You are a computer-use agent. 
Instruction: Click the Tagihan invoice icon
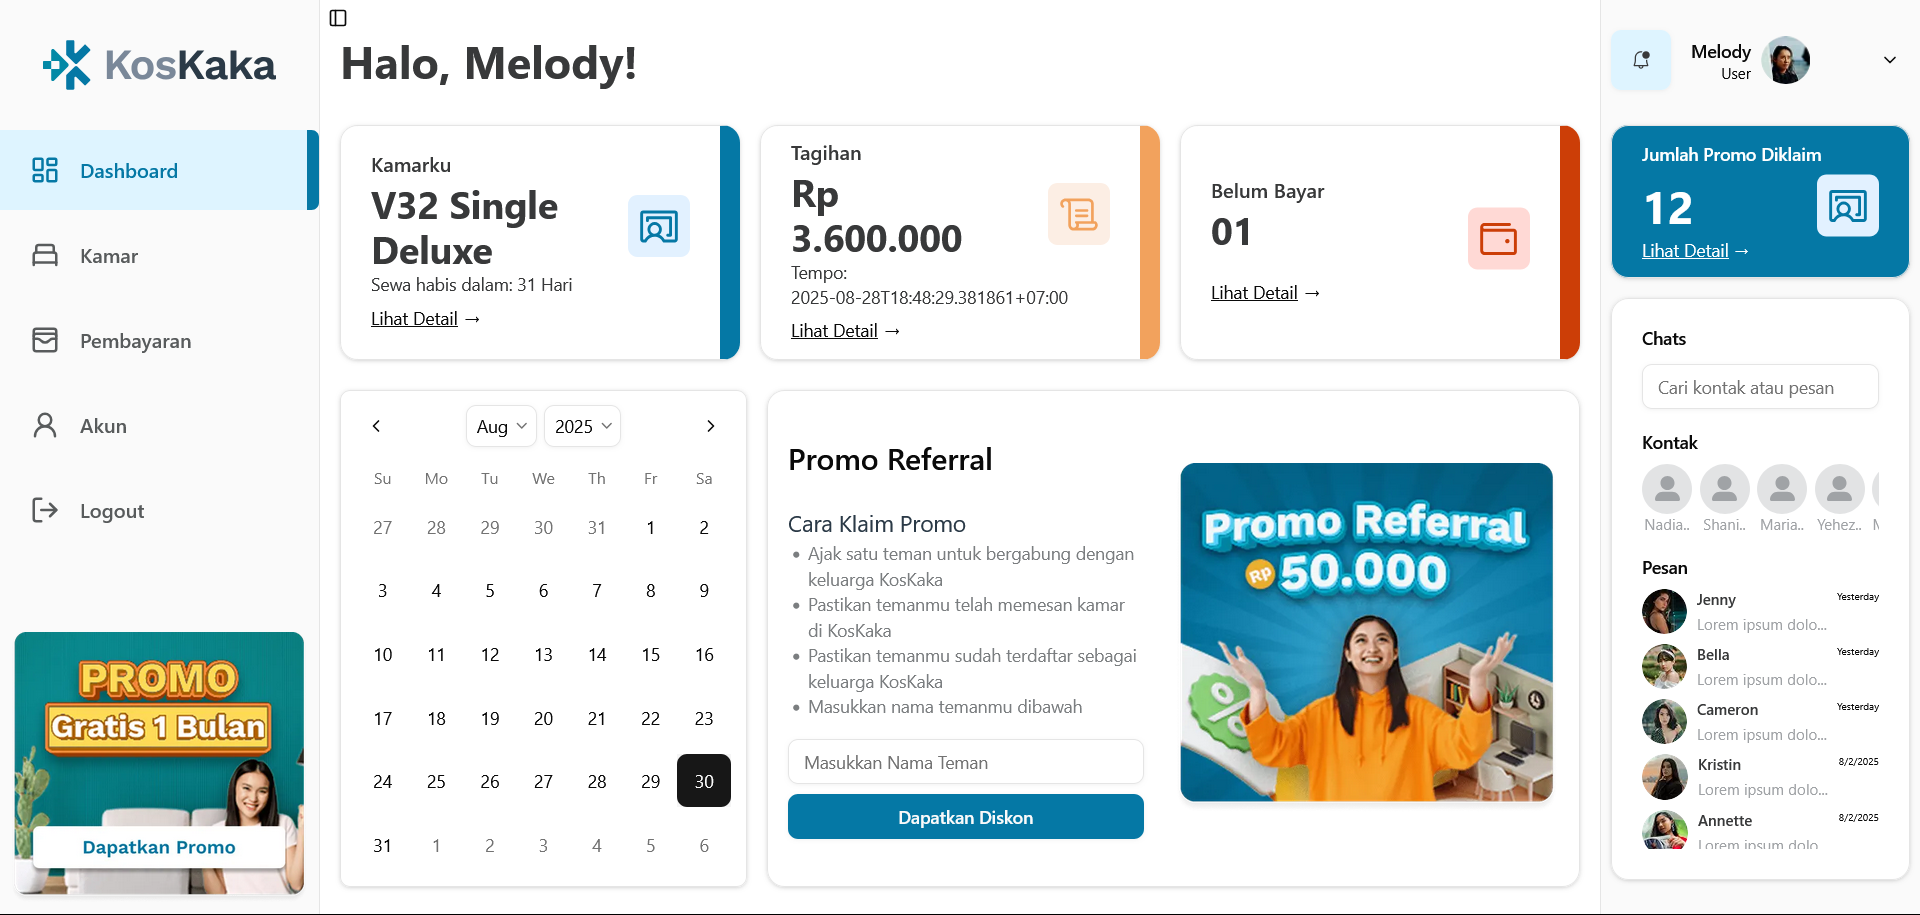pyautogui.click(x=1078, y=214)
